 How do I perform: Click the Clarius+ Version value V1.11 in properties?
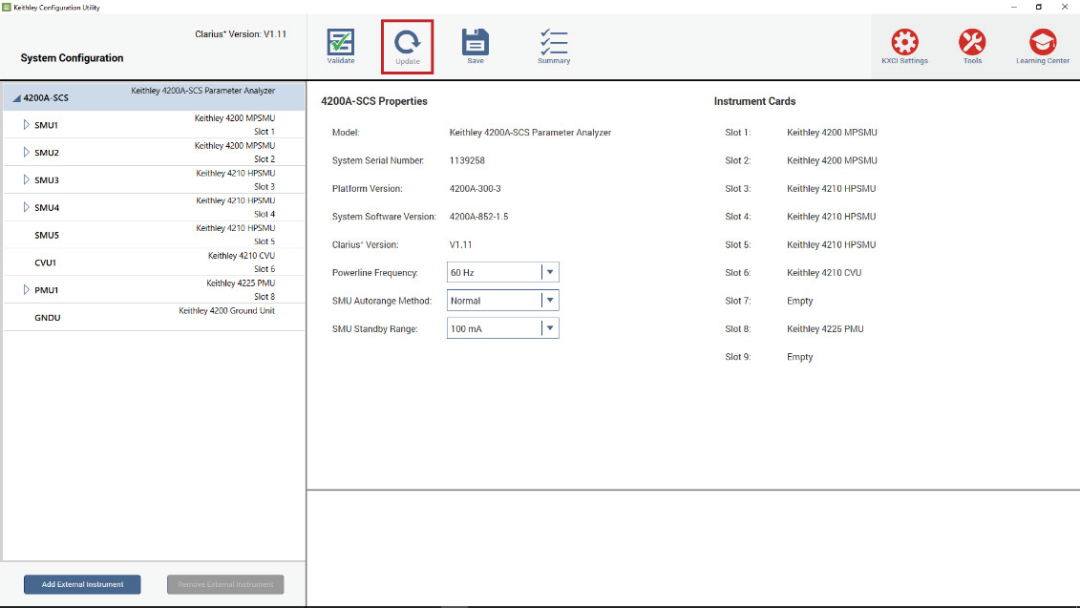461,245
